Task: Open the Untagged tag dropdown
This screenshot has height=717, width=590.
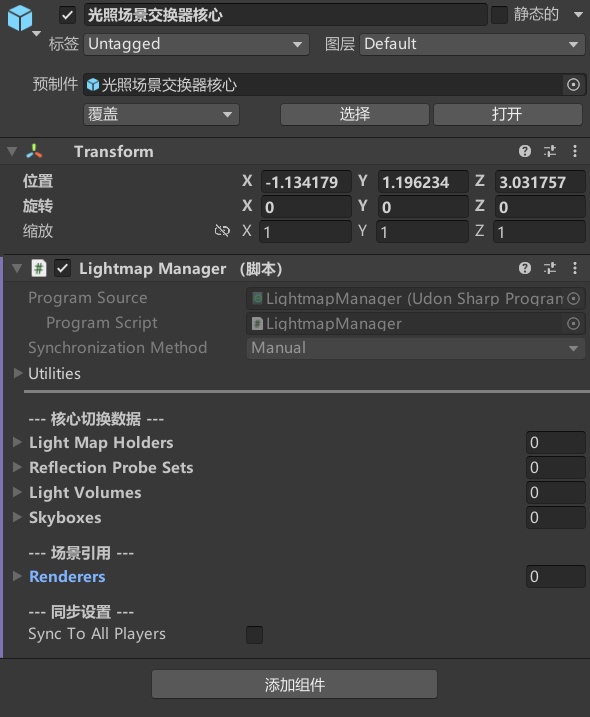Action: [x=196, y=44]
